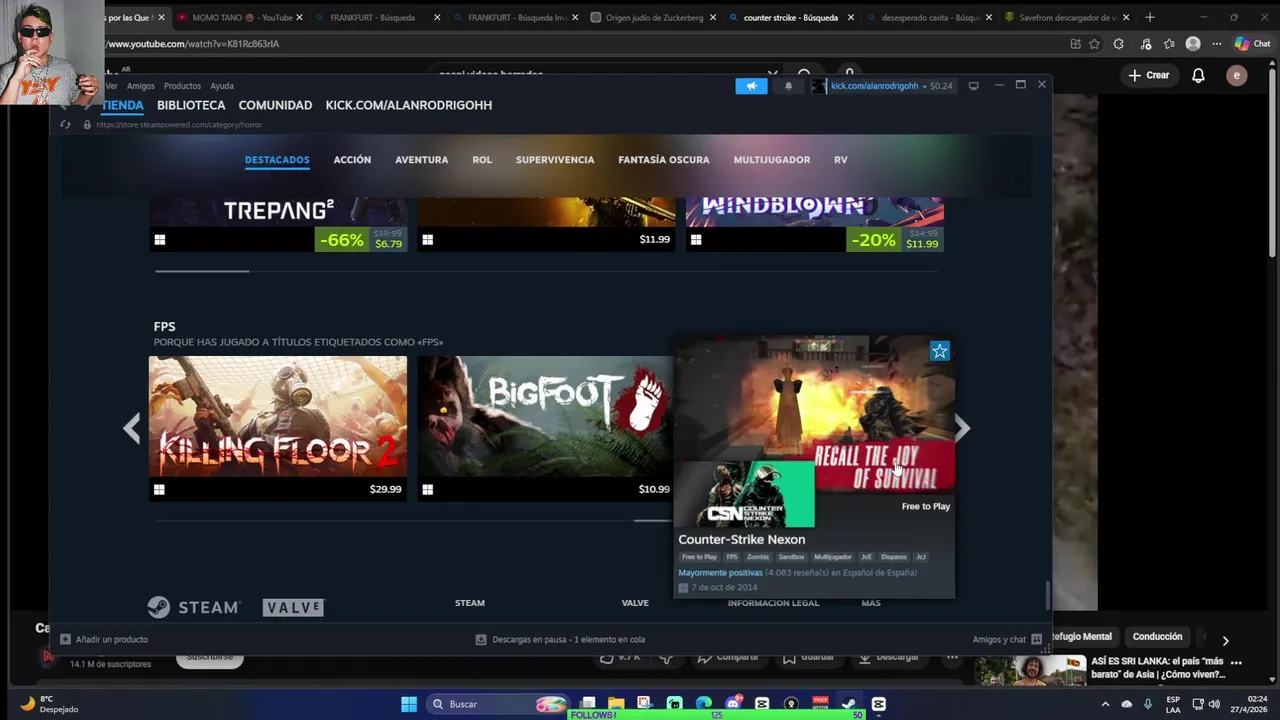Open YouTube notifications bell
The width and height of the screenshot is (1280, 720).
point(1198,75)
